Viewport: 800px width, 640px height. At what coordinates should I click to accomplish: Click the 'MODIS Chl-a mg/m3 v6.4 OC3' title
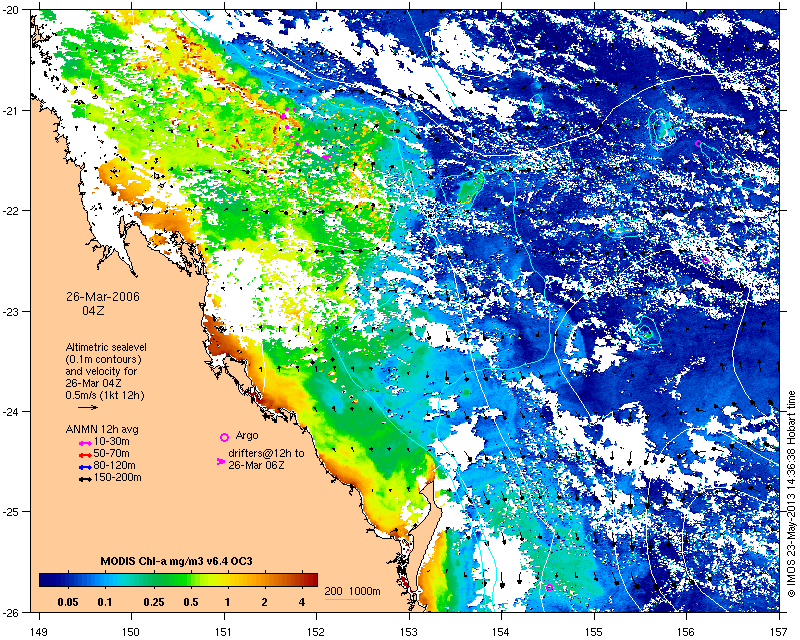[x=176, y=561]
